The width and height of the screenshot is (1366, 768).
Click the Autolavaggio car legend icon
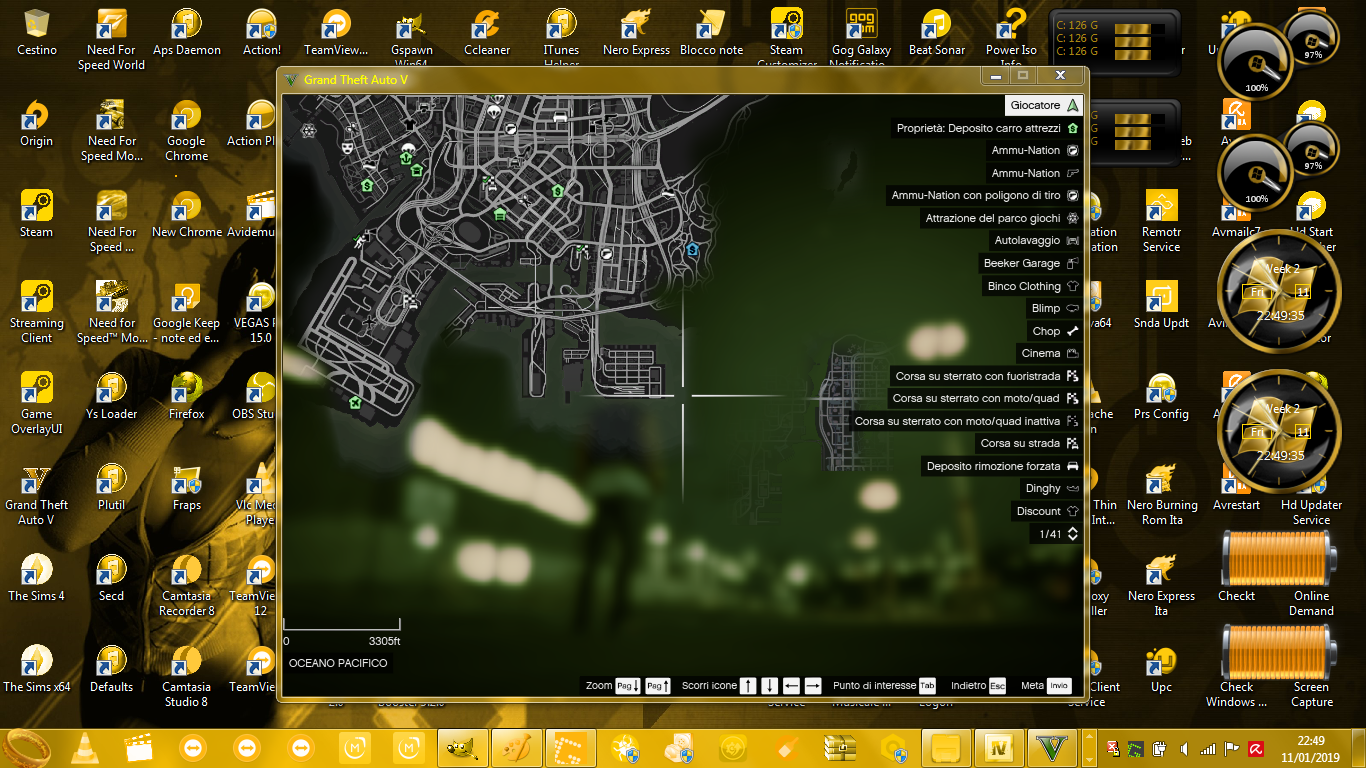pyautogui.click(x=1072, y=241)
